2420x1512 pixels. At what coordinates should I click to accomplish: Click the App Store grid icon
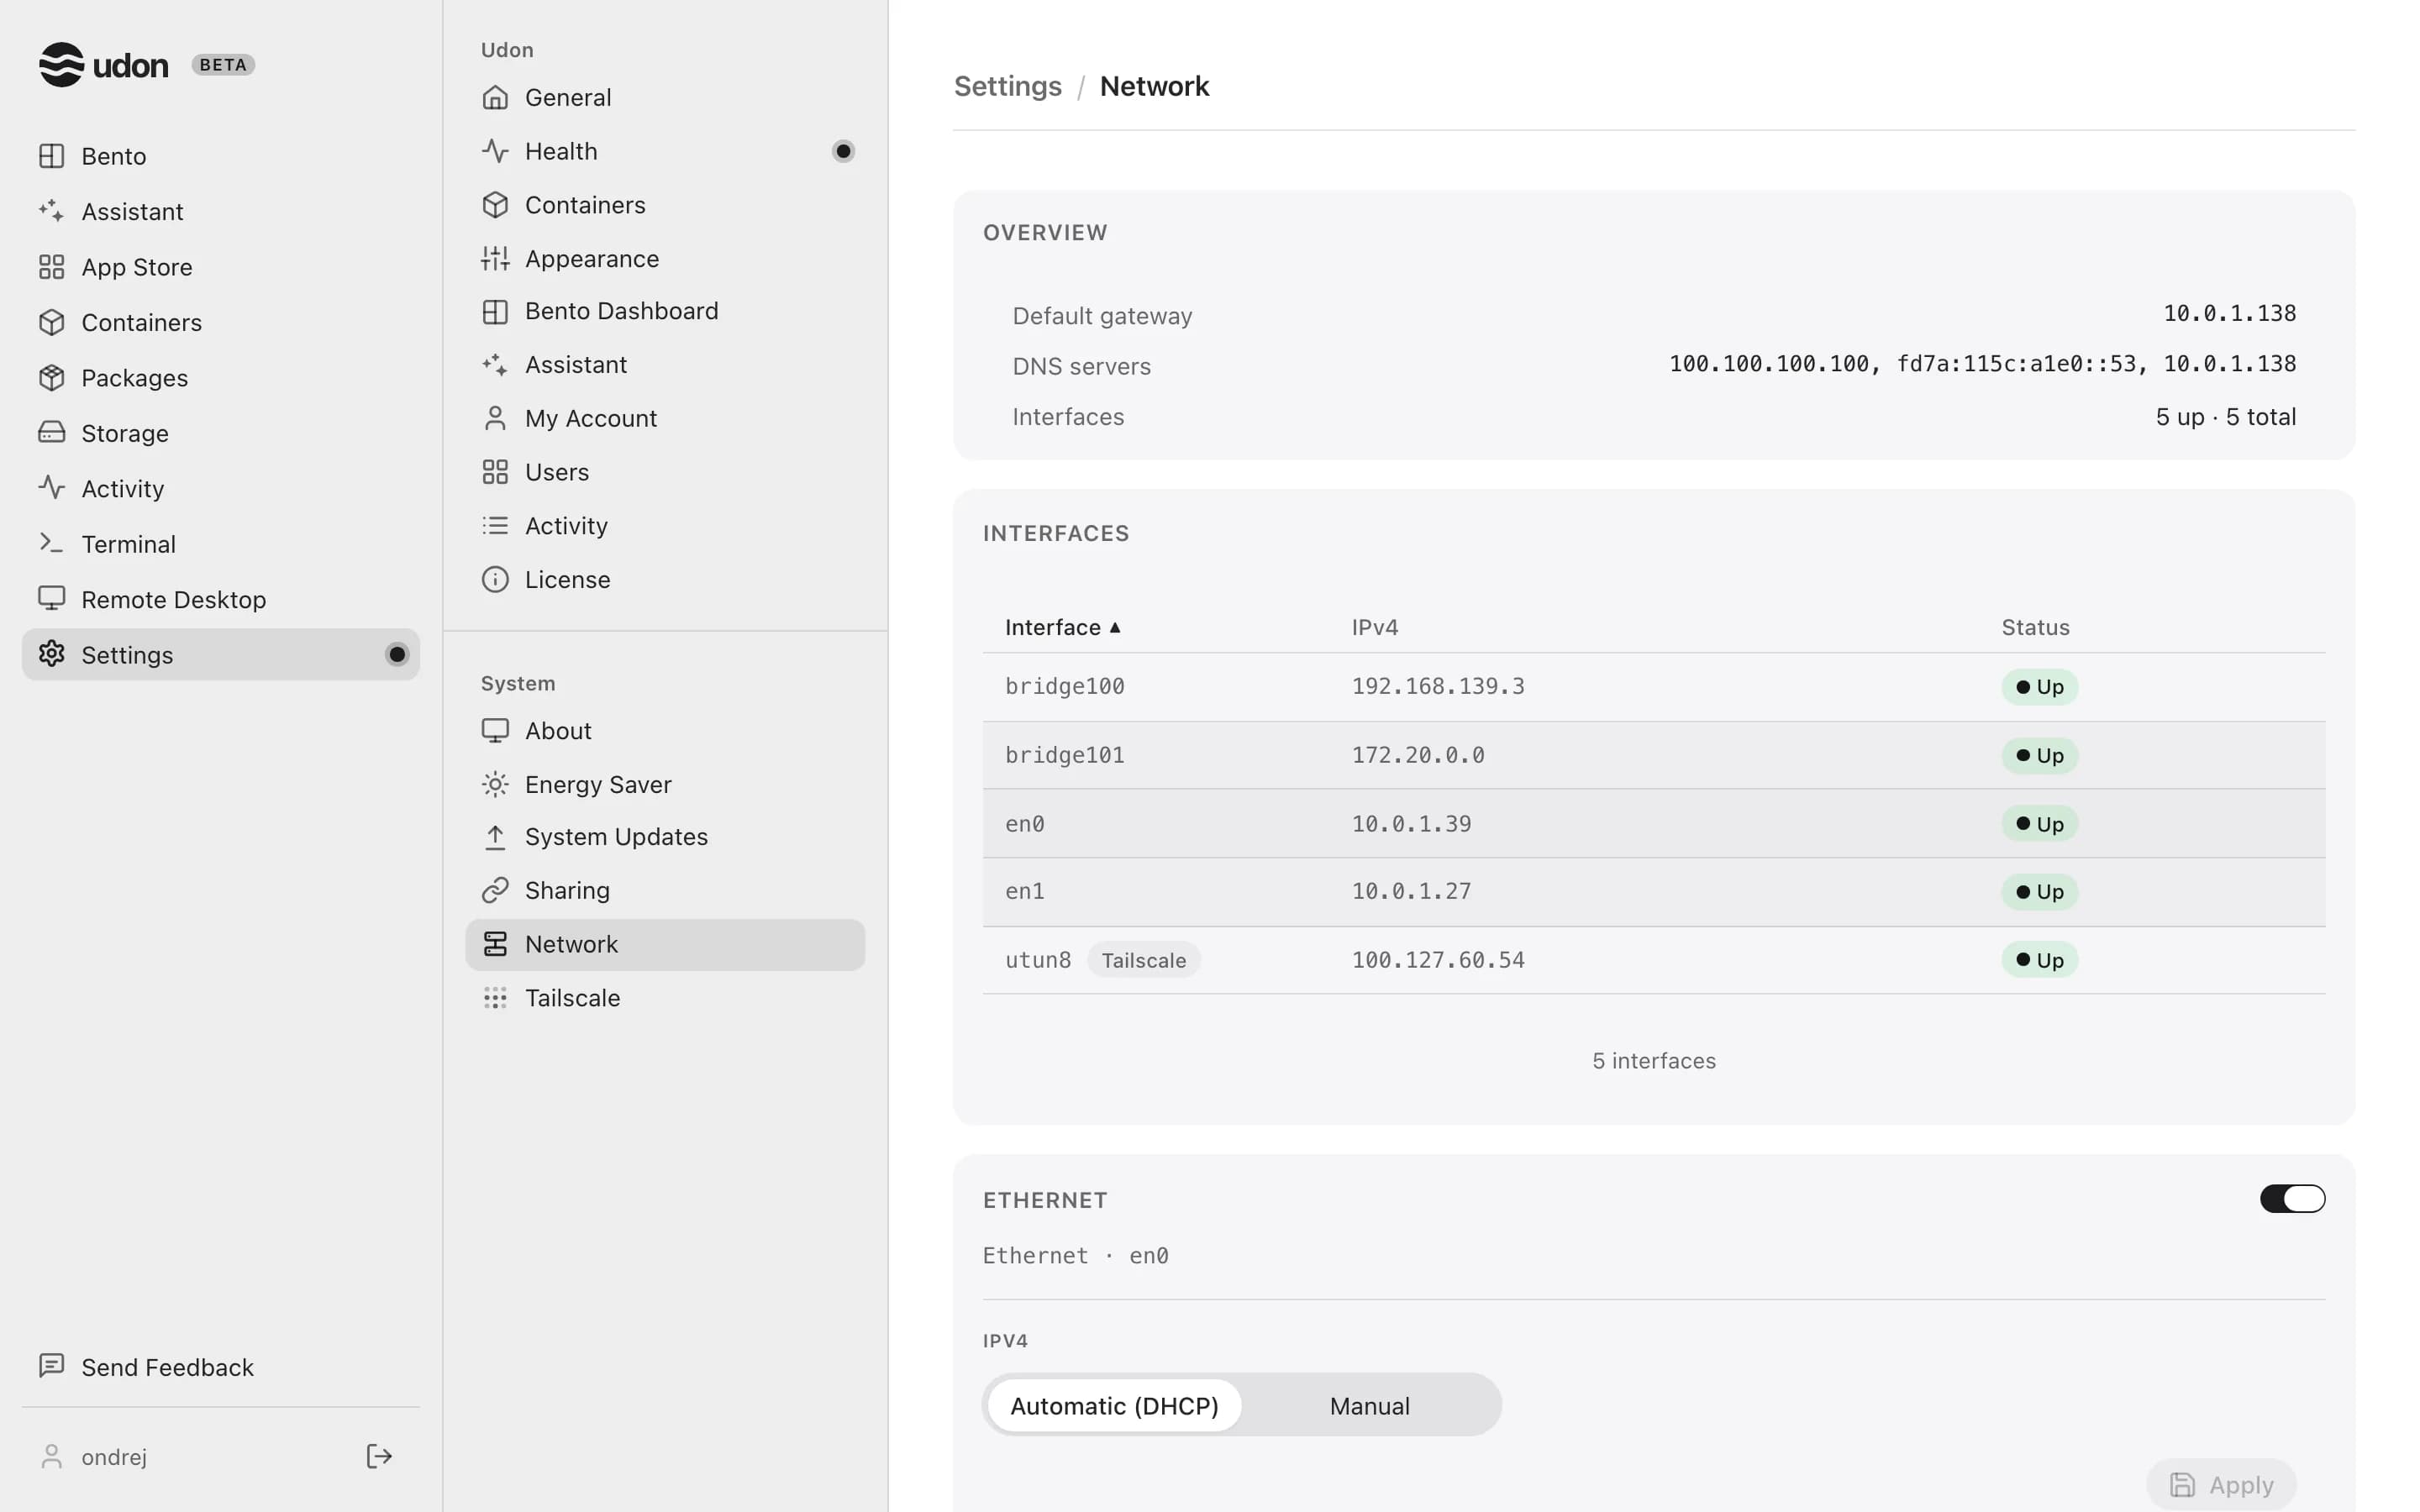pos(51,267)
